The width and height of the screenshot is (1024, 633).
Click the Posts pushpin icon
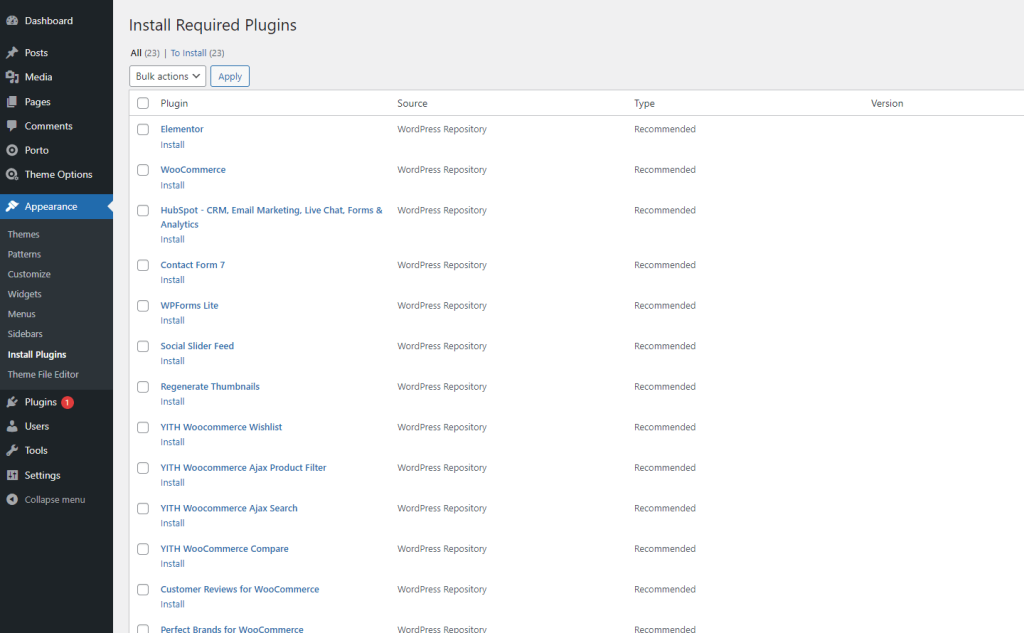pos(12,53)
